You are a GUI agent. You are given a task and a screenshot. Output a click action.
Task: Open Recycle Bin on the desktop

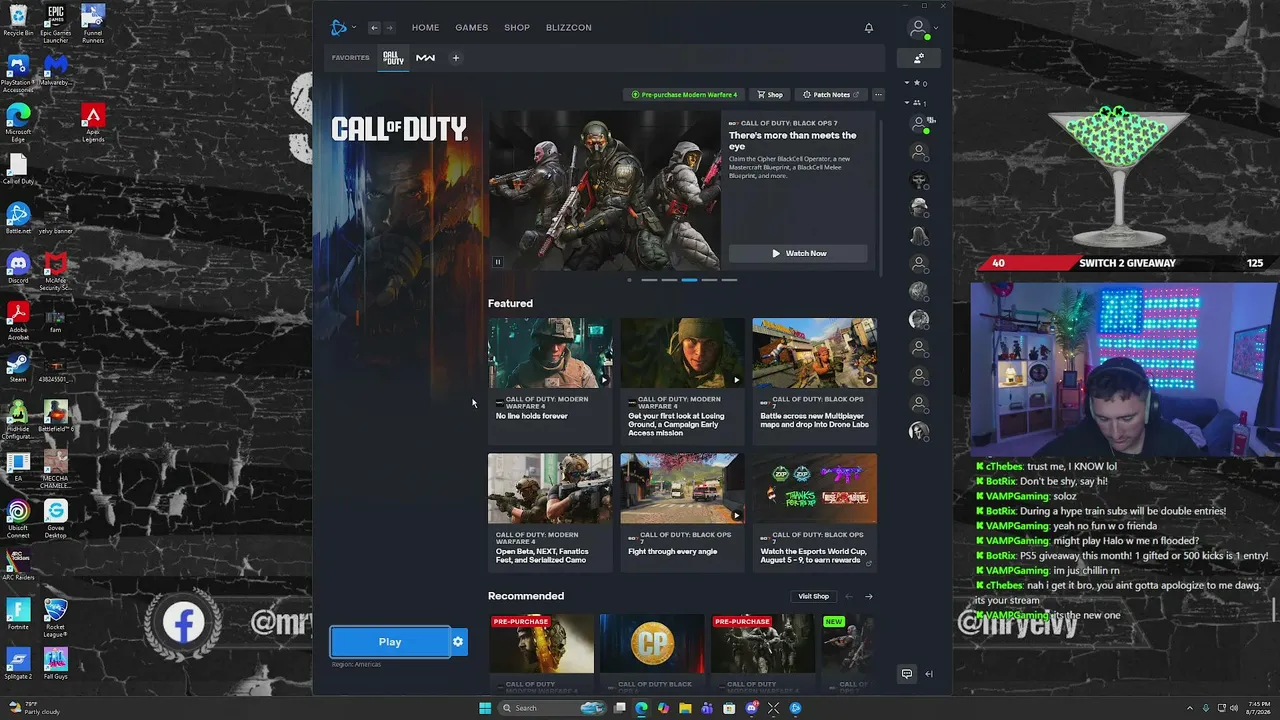[18, 21]
